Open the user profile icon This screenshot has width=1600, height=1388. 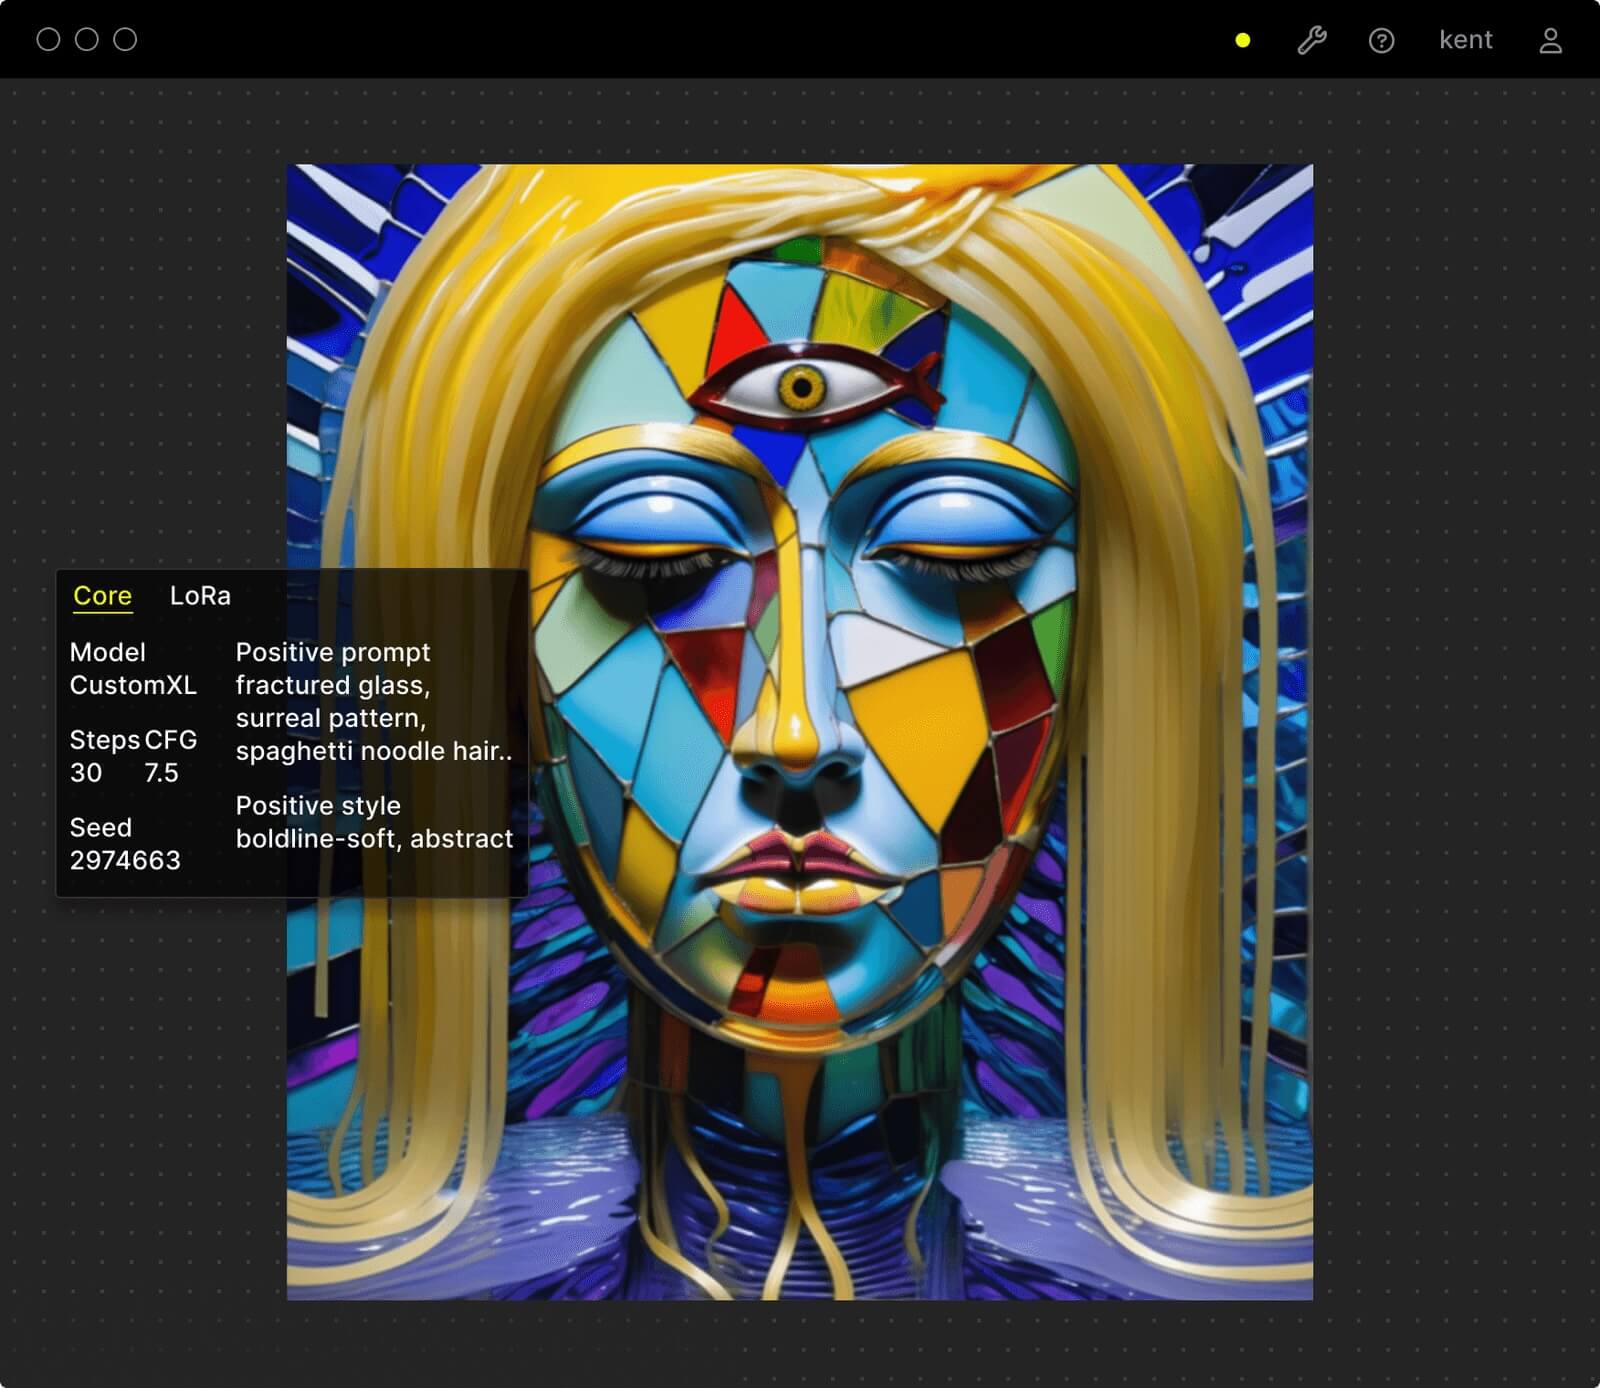click(x=1550, y=40)
